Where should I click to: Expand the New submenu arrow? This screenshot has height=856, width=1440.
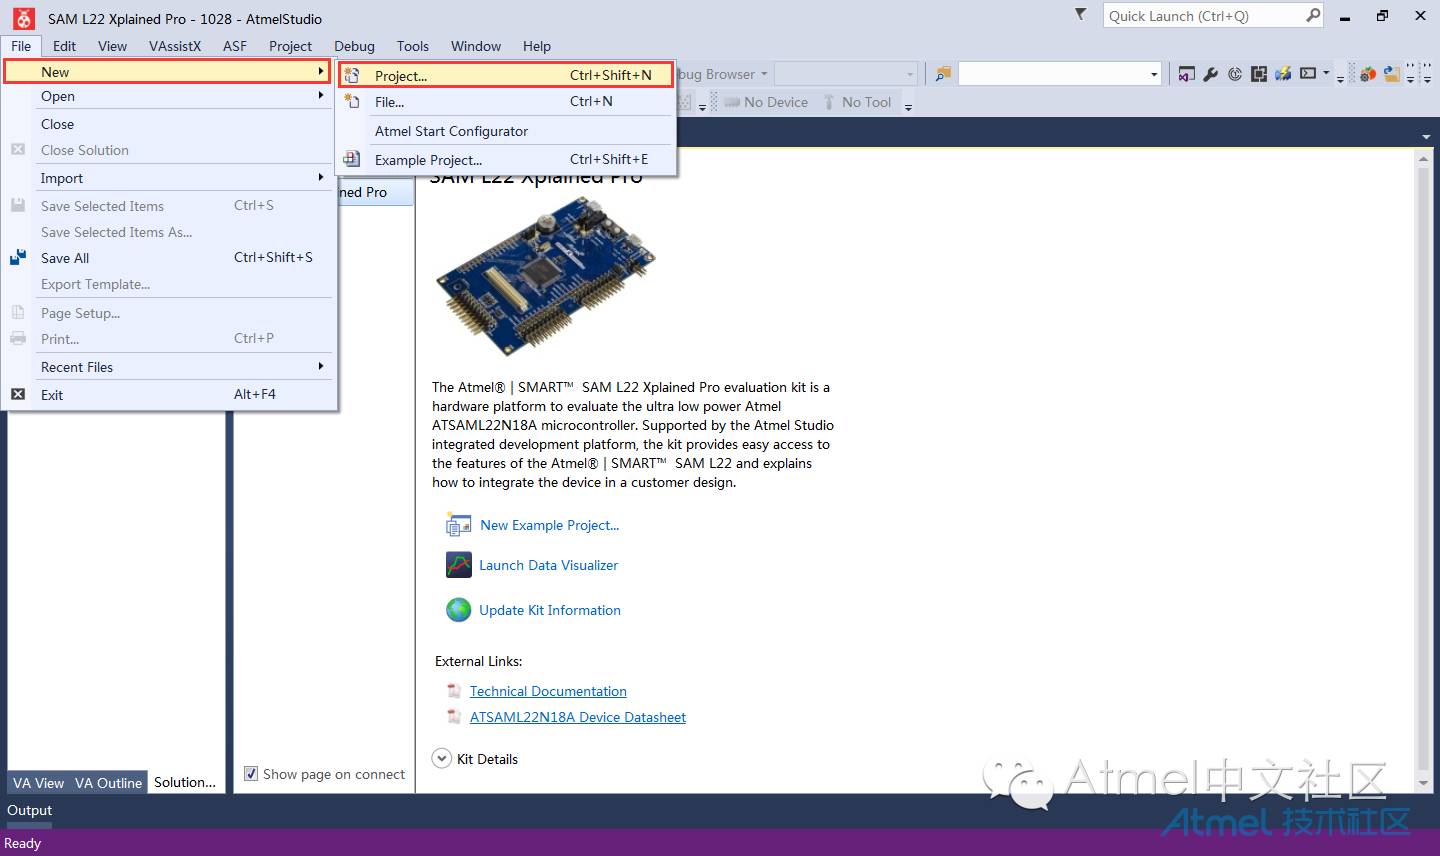[321, 71]
